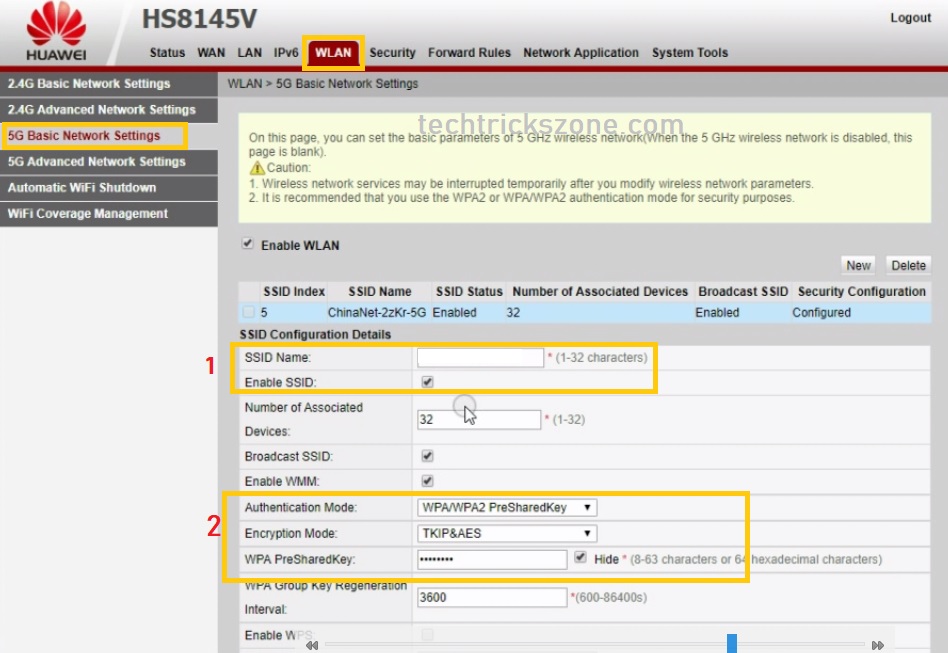
Task: Click the SSID Name input field
Action: [x=480, y=357]
